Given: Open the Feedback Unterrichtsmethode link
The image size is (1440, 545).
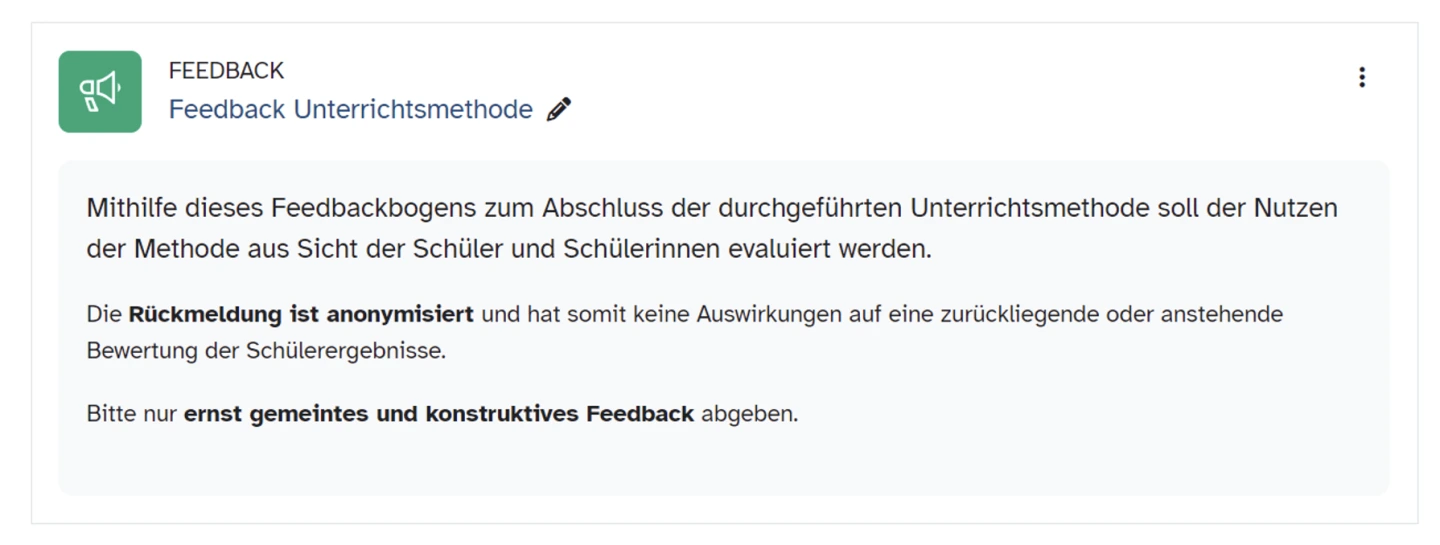Looking at the screenshot, I should (350, 109).
